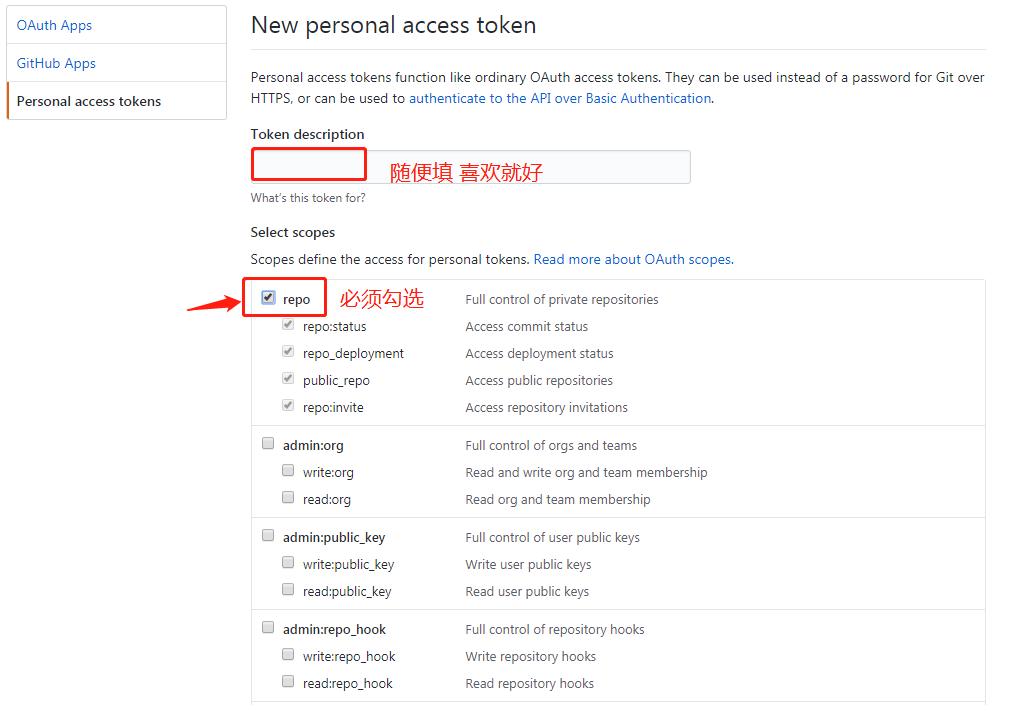This screenshot has width=1015, height=705.
Task: Click the Token description input field
Action: [470, 166]
